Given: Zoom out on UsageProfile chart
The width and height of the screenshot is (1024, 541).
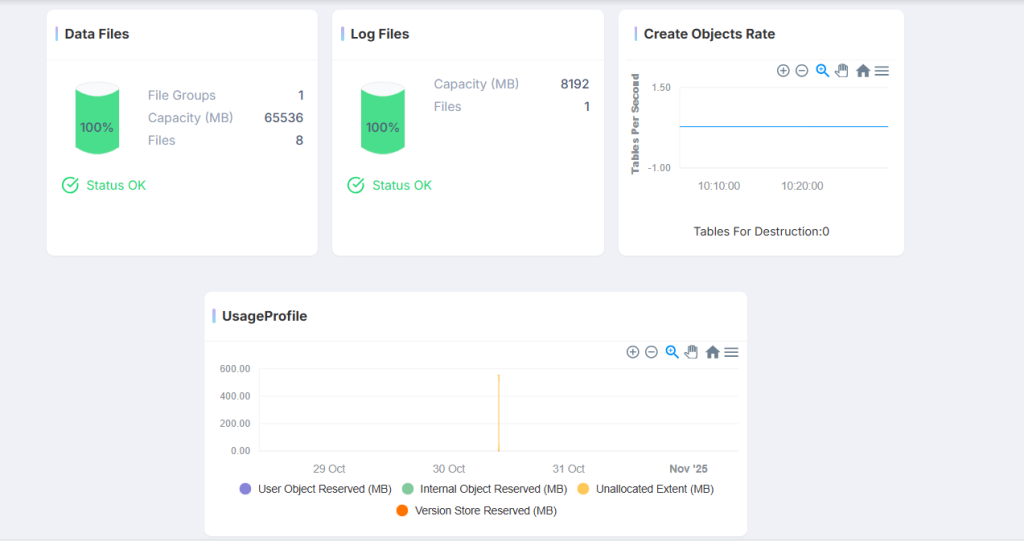Looking at the screenshot, I should [x=652, y=352].
